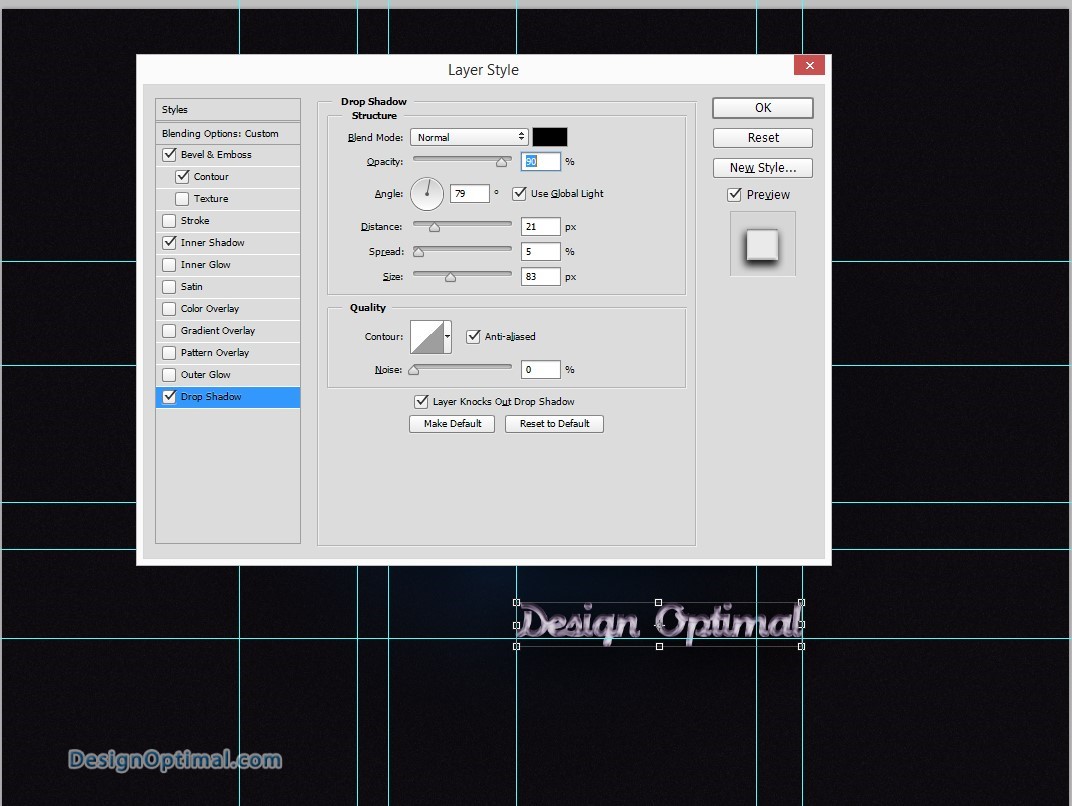Click the Angle value field

tap(469, 193)
